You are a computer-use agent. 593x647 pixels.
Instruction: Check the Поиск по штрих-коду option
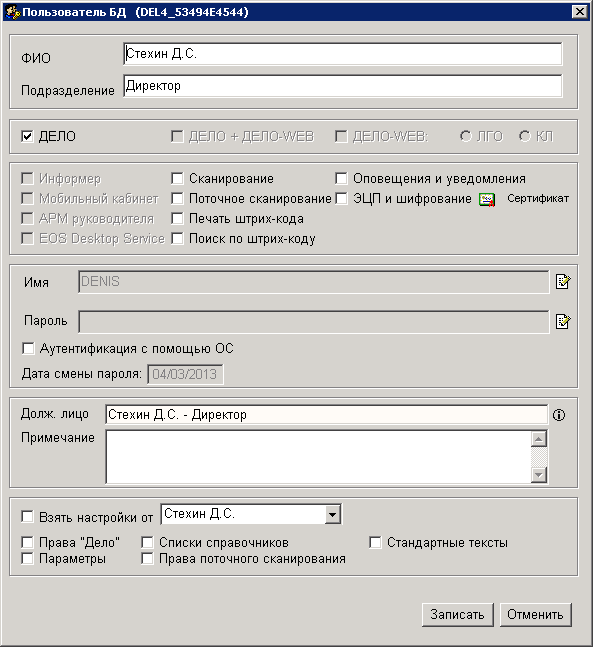click(177, 238)
